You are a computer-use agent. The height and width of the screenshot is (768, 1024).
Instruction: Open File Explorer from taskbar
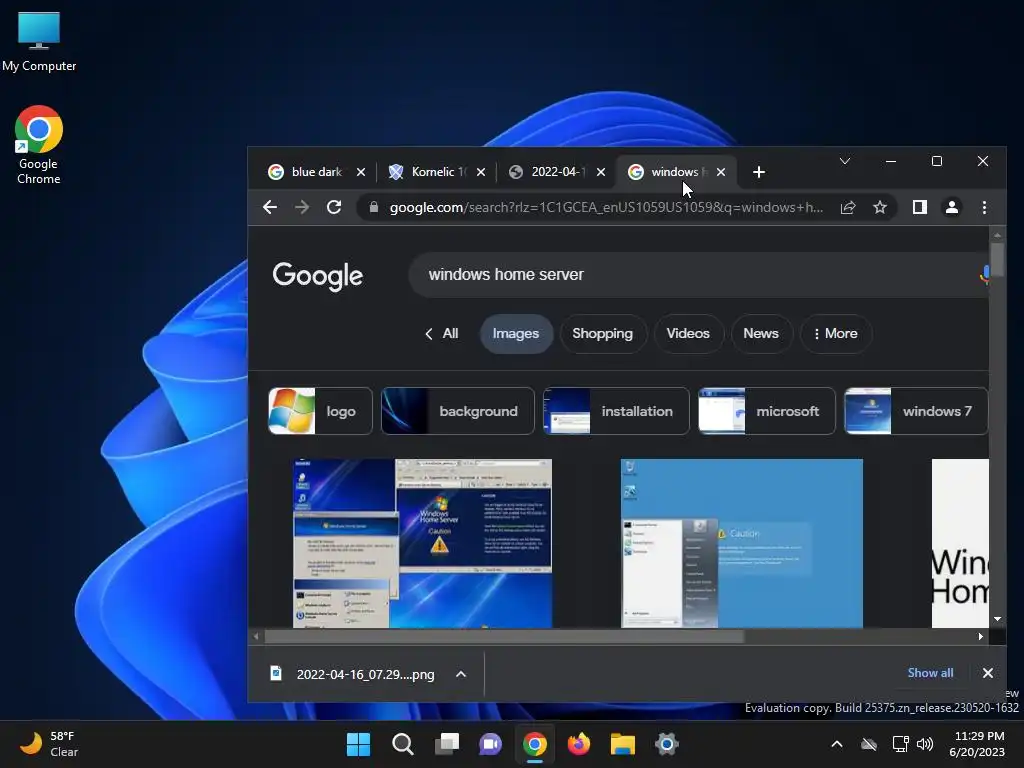[623, 744]
